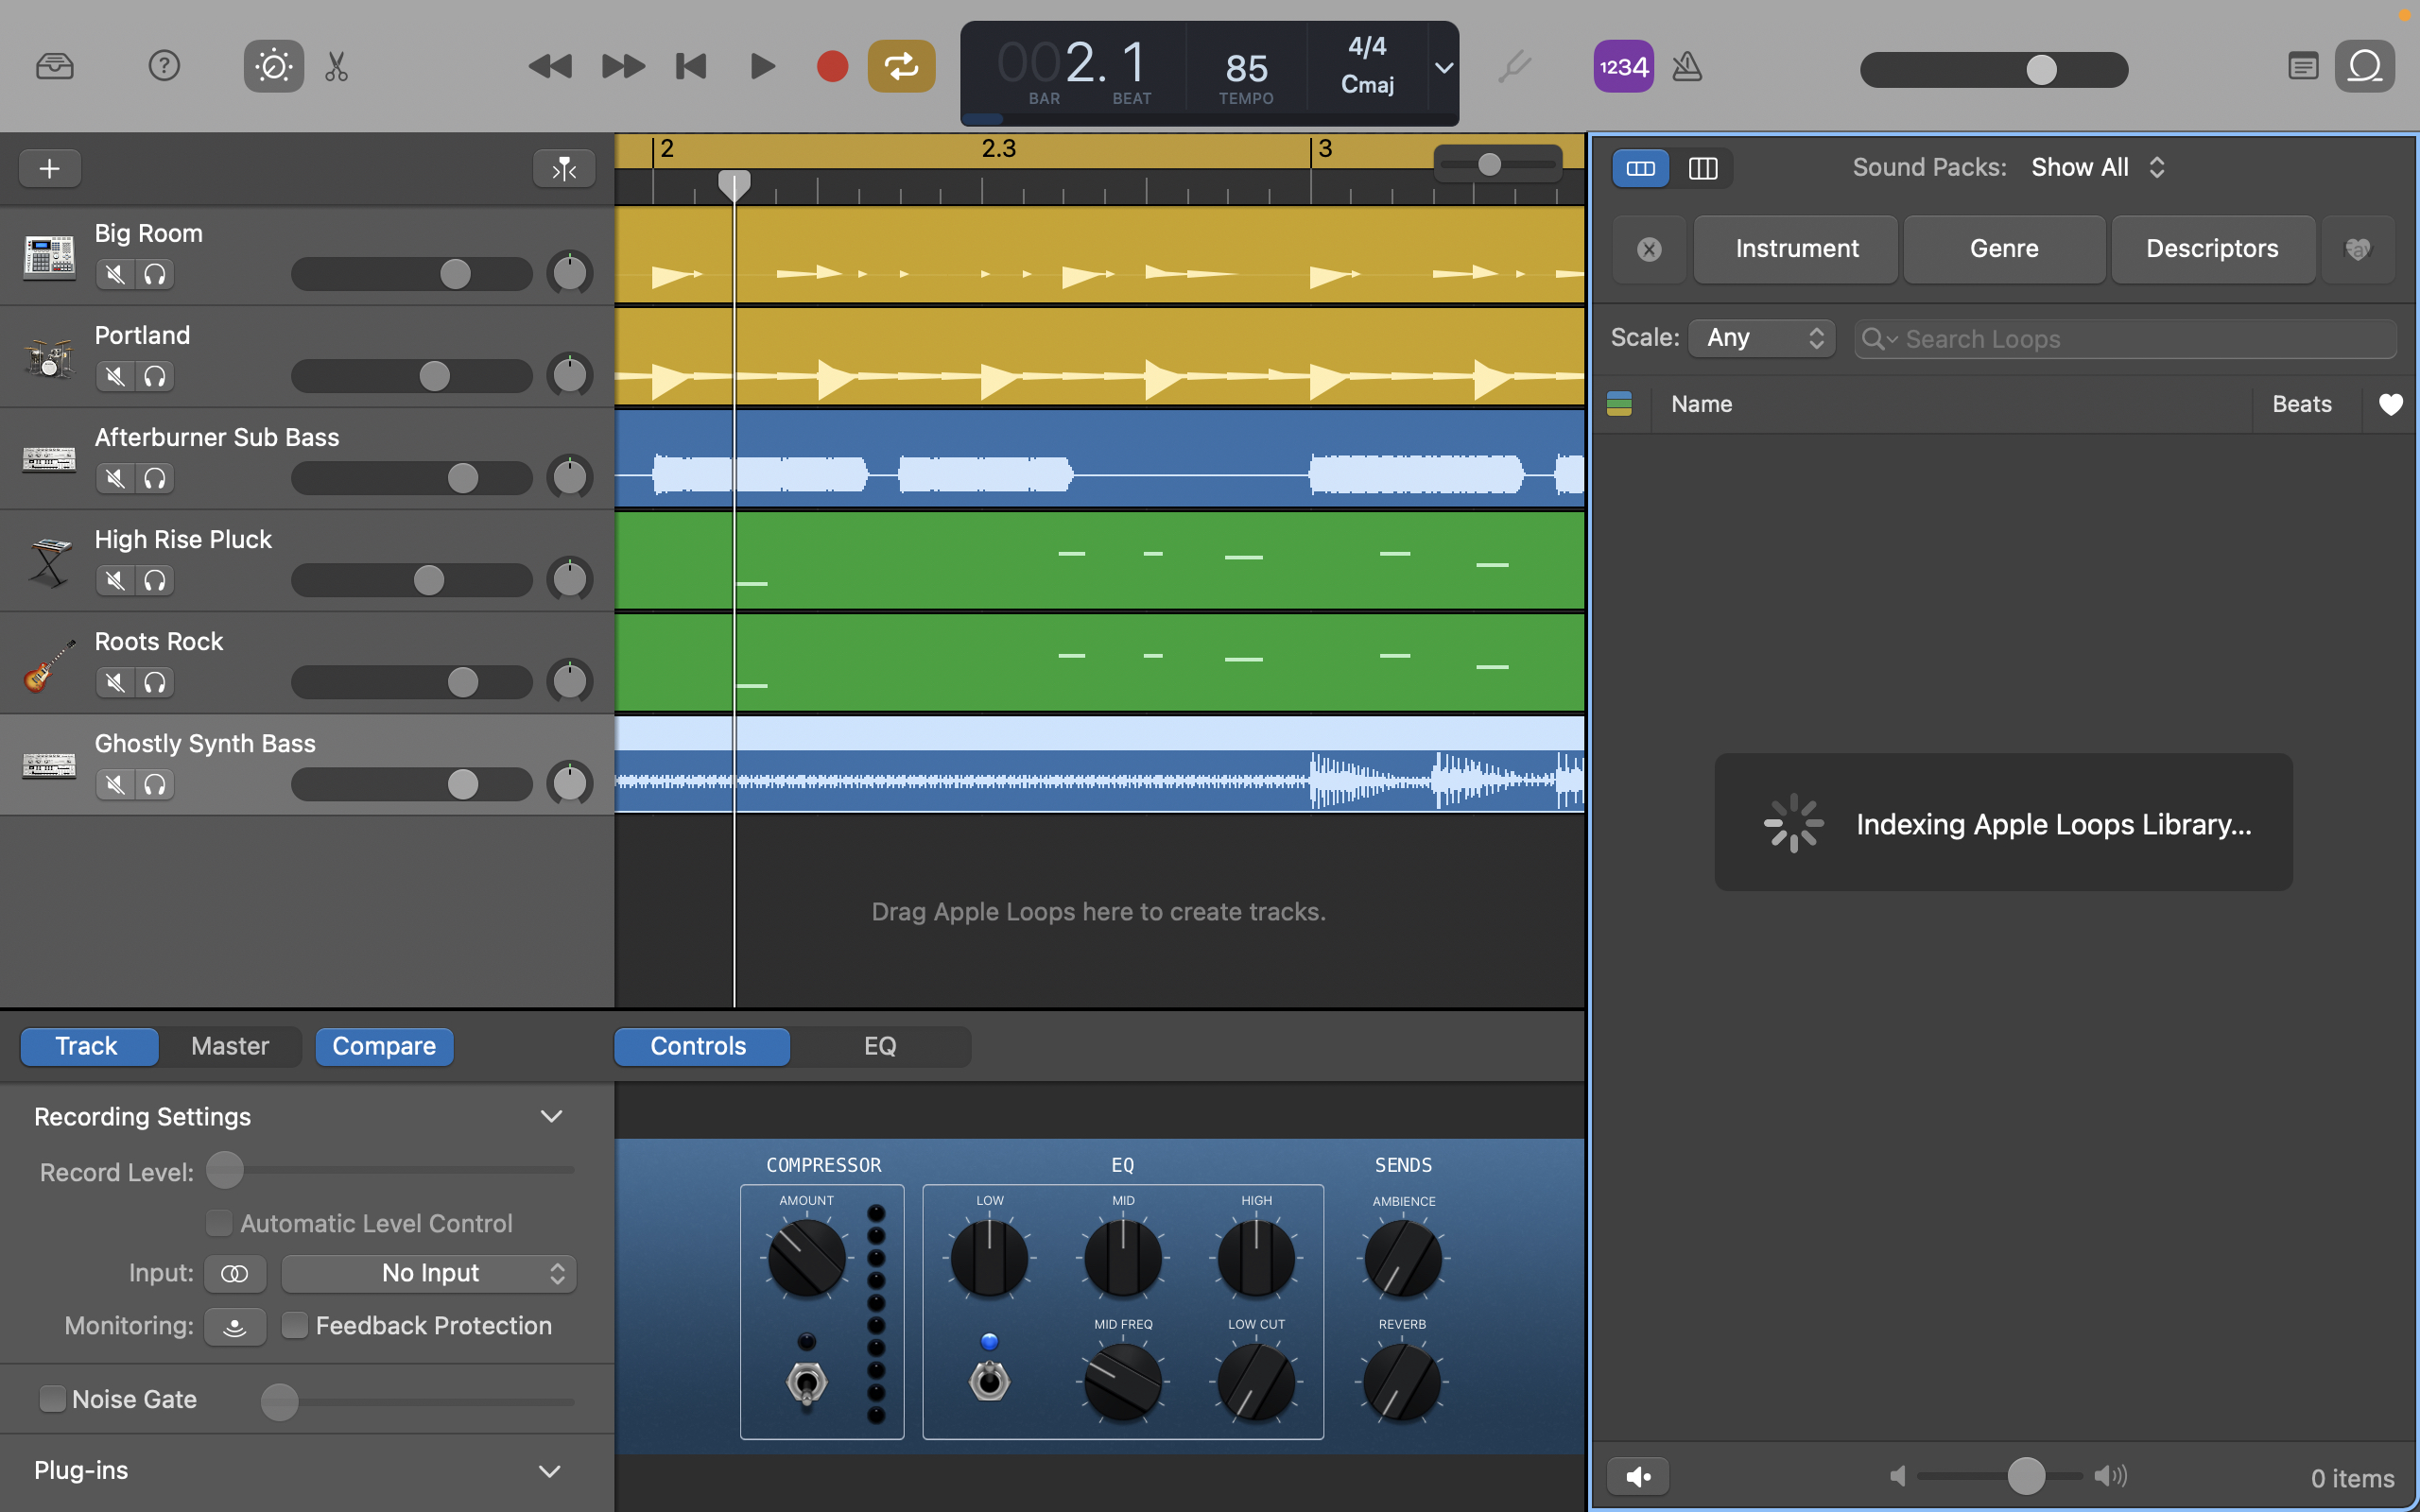The image size is (2420, 1512).
Task: Click the Loop/Cycle playback icon
Action: click(903, 66)
